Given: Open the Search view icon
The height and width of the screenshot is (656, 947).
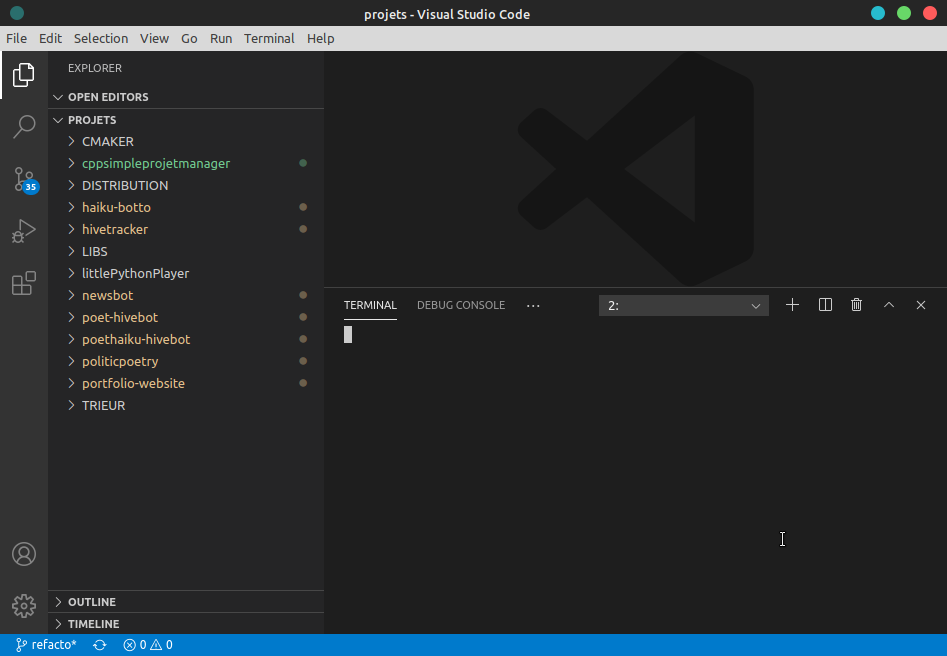Looking at the screenshot, I should pos(24,127).
